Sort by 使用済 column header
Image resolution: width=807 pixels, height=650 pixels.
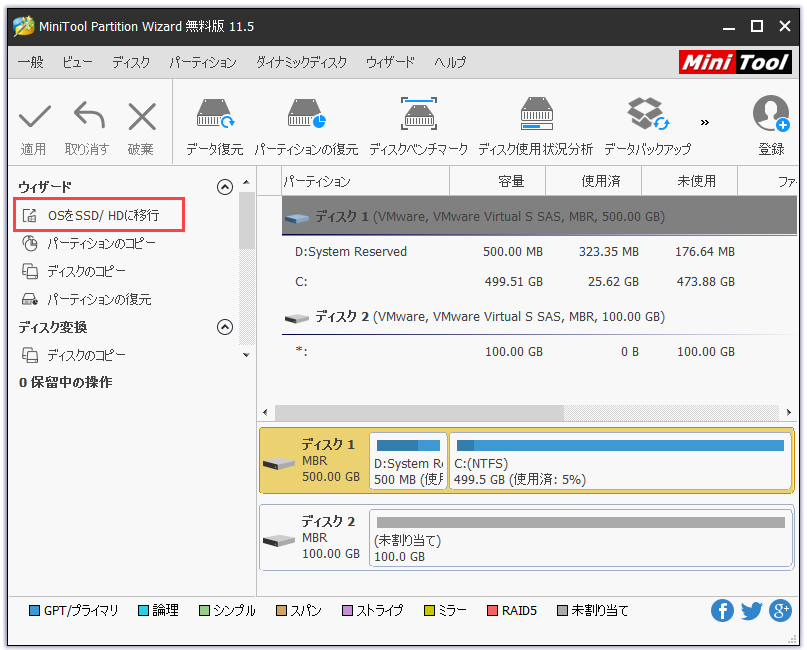[x=593, y=181]
